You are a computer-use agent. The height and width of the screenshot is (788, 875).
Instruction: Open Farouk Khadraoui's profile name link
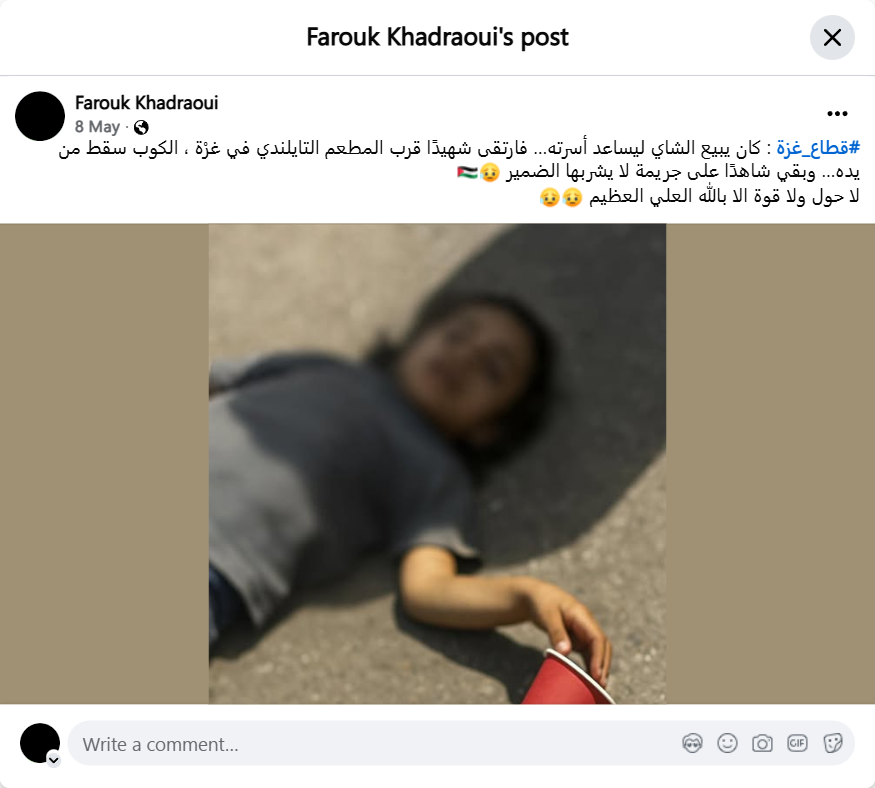146,103
